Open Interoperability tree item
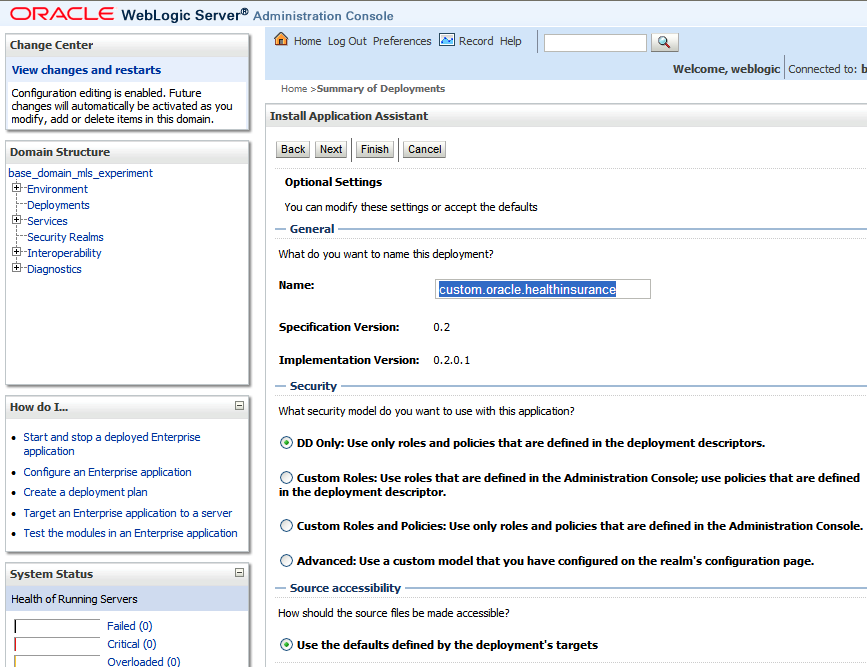Image resolution: width=867 pixels, height=667 pixels. (x=64, y=253)
